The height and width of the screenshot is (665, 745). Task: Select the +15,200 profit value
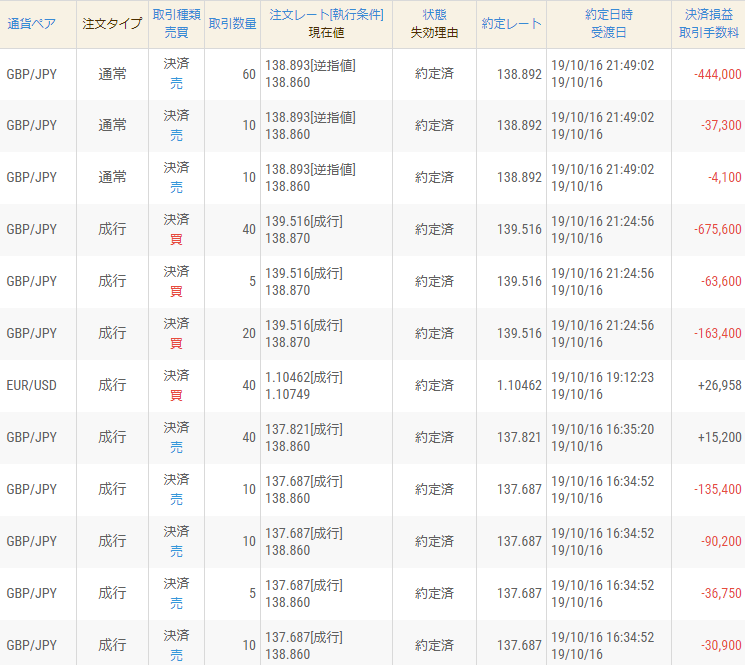[719, 437]
